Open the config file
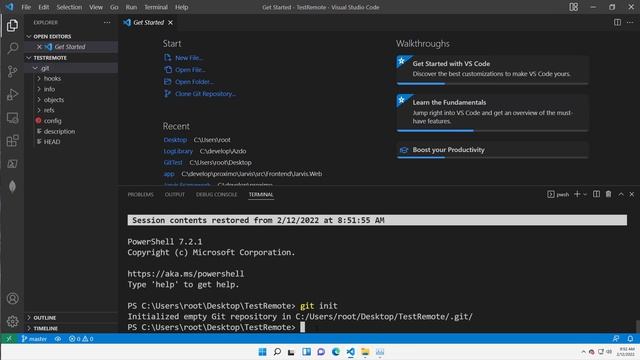The height and width of the screenshot is (360, 640). point(71,121)
